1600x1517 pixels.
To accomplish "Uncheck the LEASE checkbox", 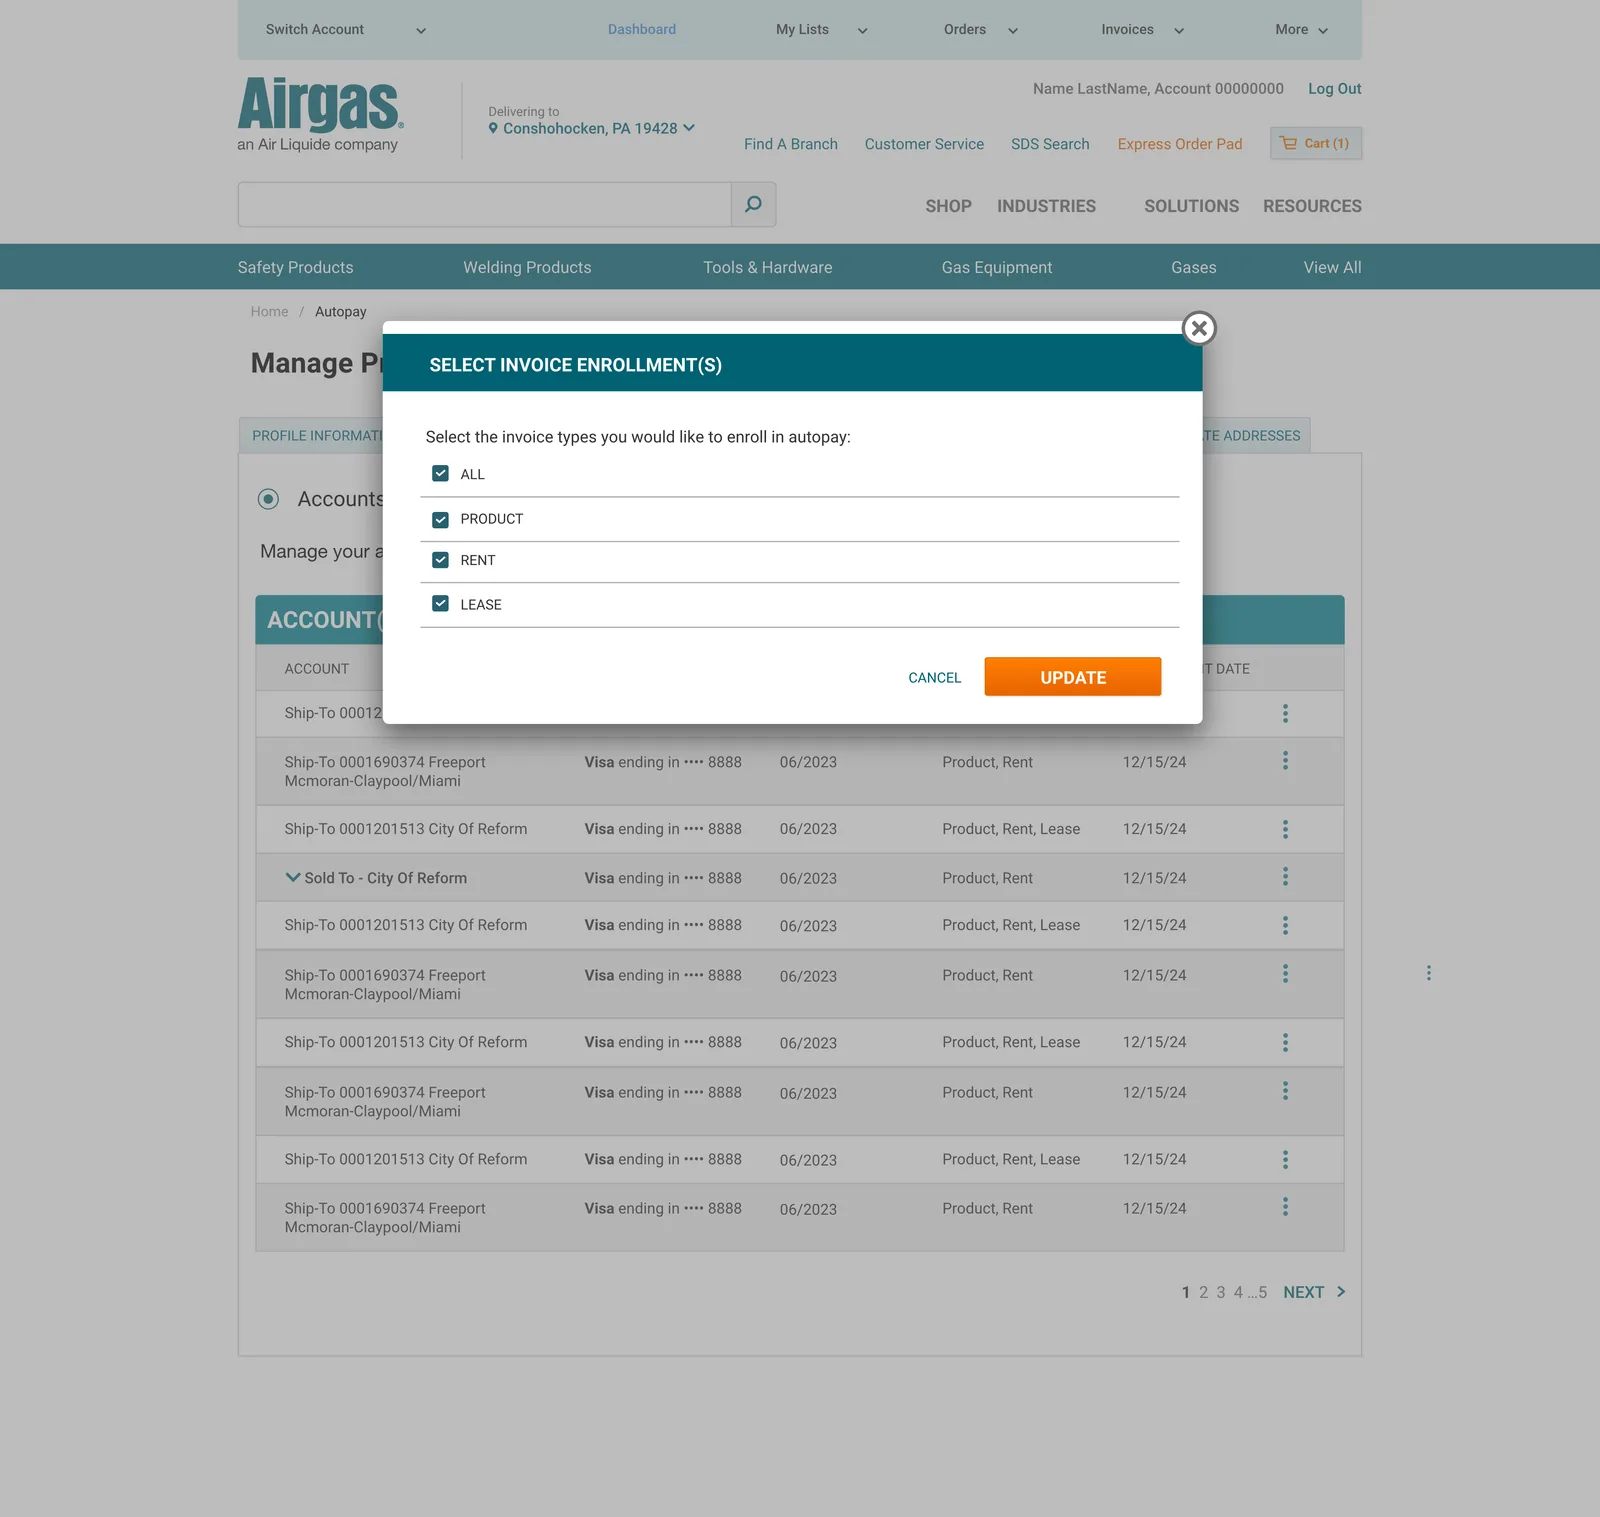I will [x=440, y=603].
